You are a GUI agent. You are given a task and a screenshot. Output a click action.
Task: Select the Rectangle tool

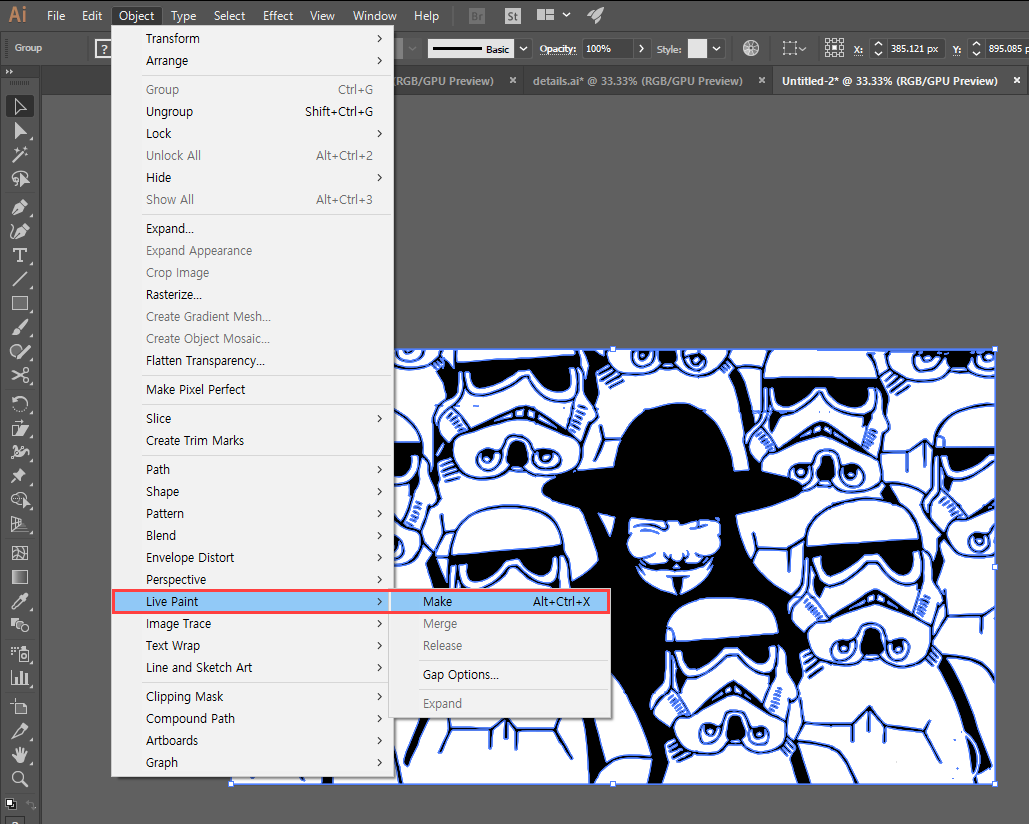click(20, 303)
